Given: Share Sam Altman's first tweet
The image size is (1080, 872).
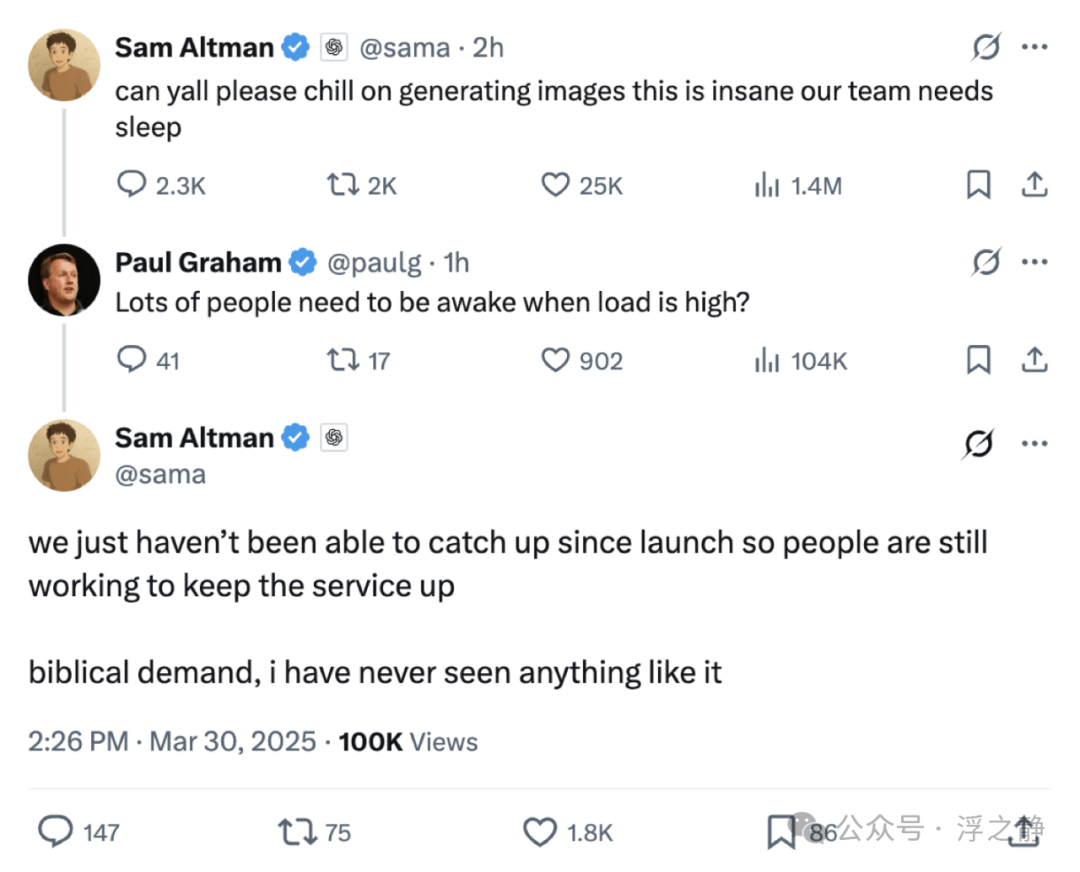Looking at the screenshot, I should coord(1034,185).
